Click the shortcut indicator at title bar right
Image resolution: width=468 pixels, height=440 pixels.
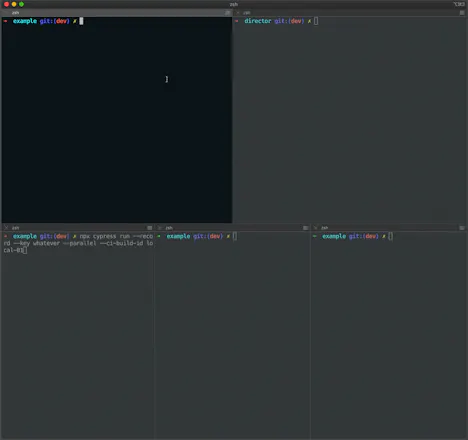[459, 4]
